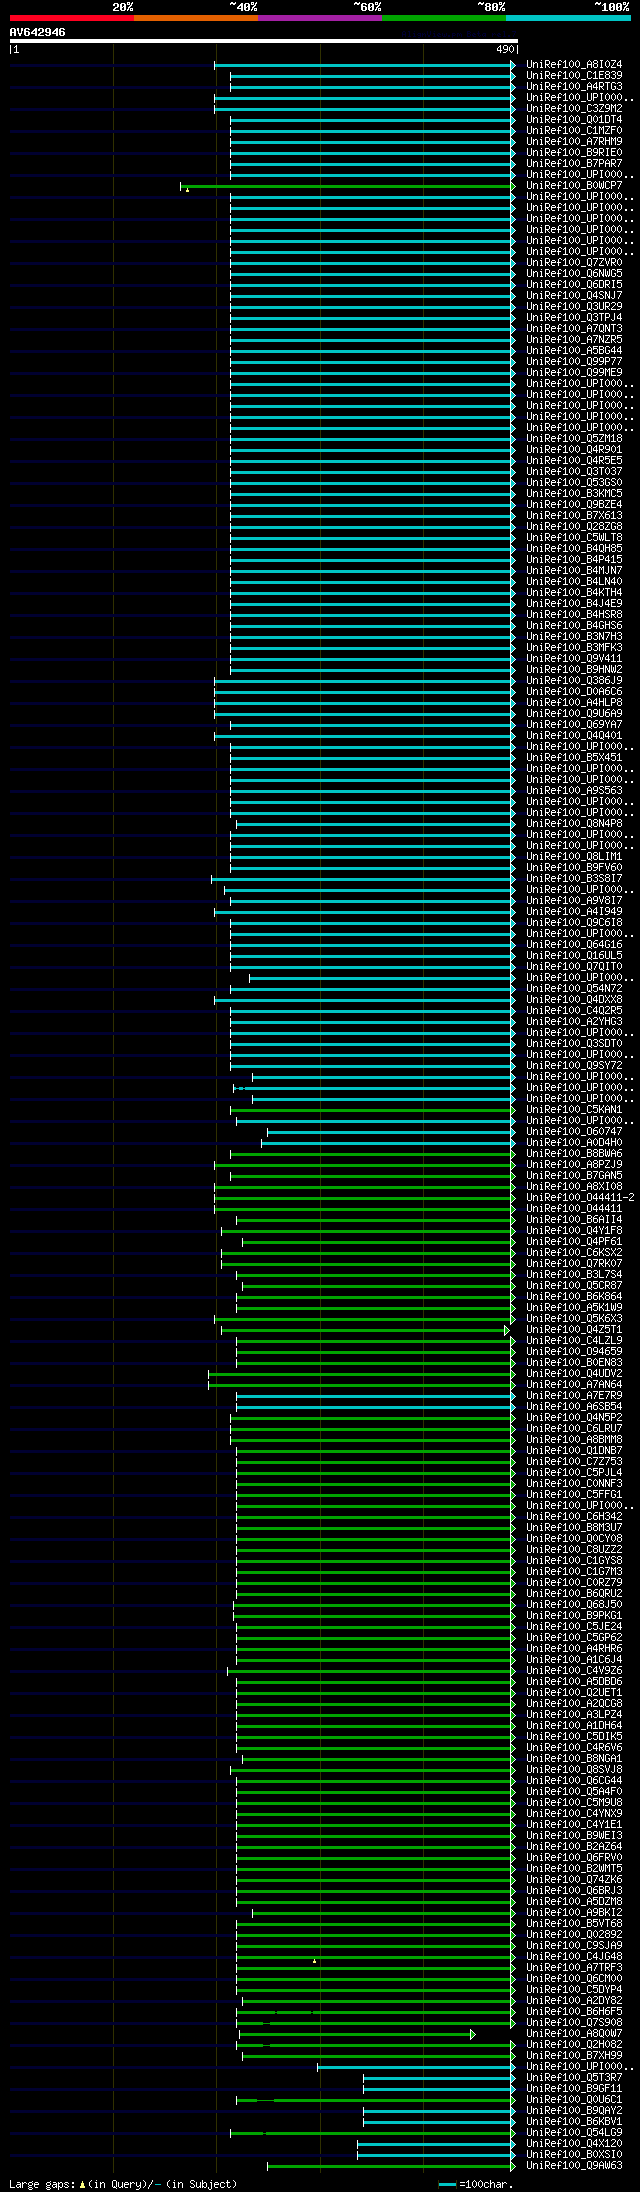Image resolution: width=640 pixels, height=2192 pixels.
Task: Click the UniRef100_Q5CR87 label
Action: [x=574, y=1286]
